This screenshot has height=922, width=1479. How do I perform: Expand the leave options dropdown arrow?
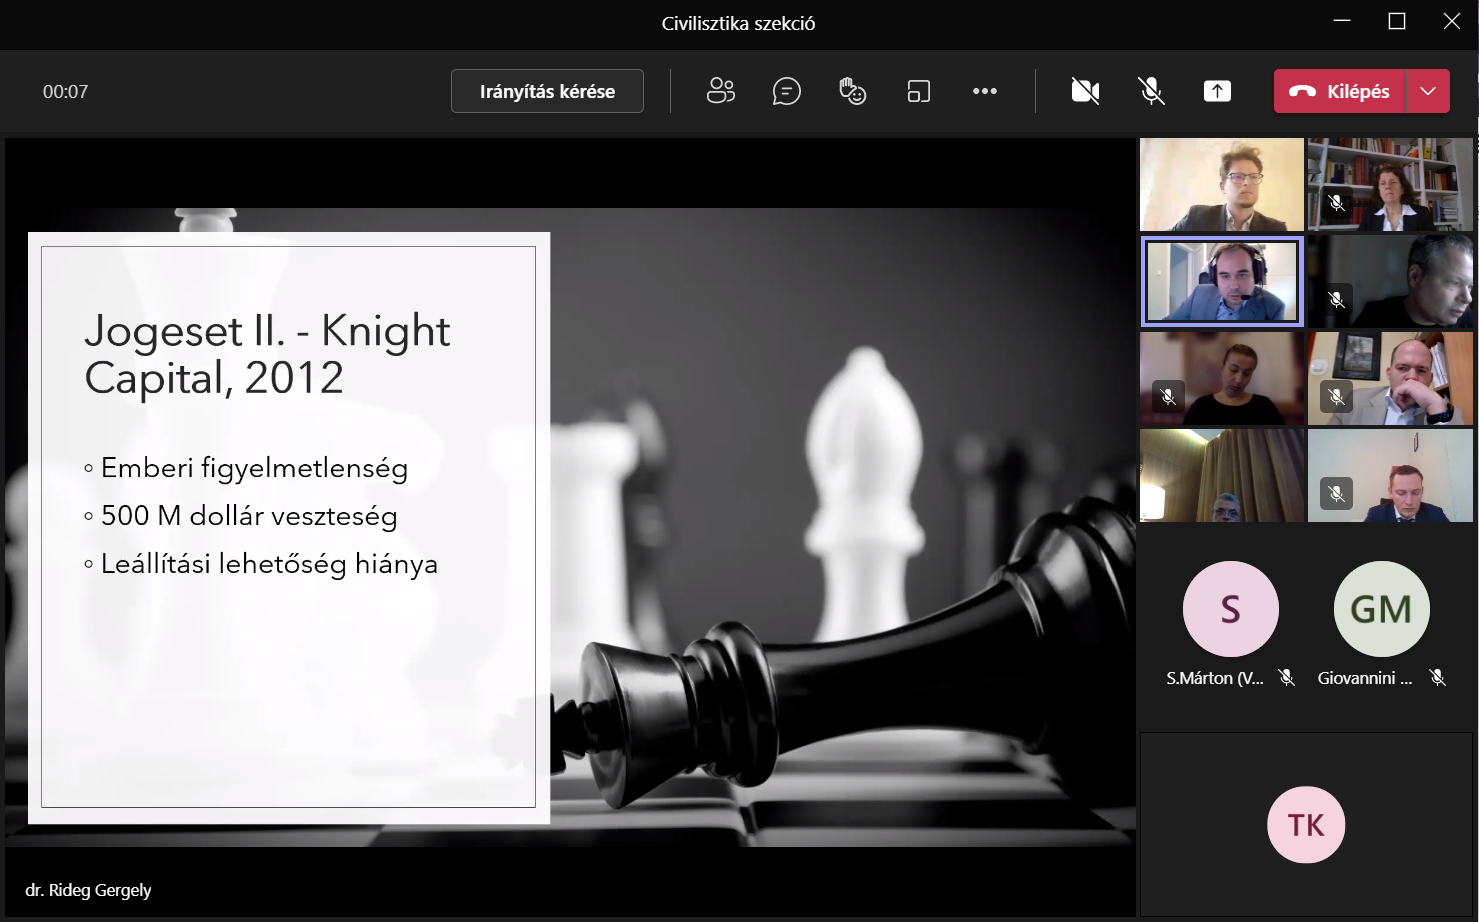(x=1428, y=91)
